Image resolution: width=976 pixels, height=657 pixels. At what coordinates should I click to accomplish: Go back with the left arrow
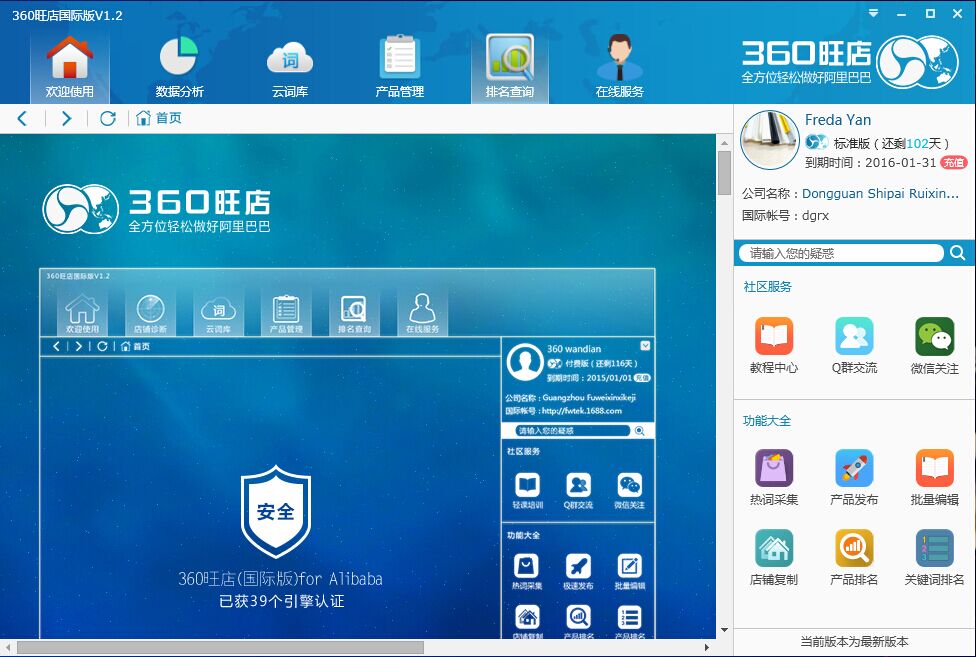click(23, 118)
